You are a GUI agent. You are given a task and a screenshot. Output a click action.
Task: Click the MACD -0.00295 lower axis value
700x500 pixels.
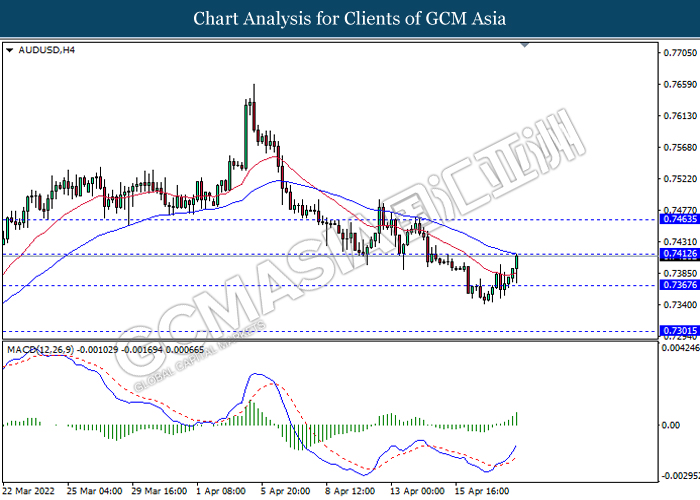pos(680,476)
